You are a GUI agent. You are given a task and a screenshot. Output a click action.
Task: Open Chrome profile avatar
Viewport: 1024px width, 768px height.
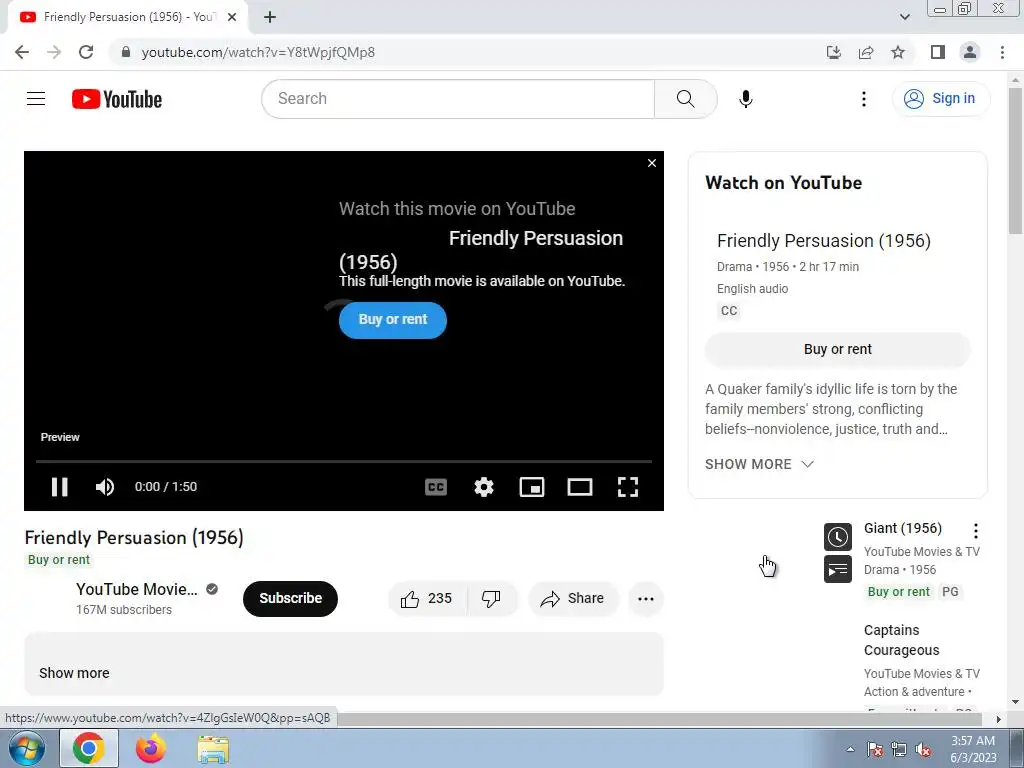[970, 52]
